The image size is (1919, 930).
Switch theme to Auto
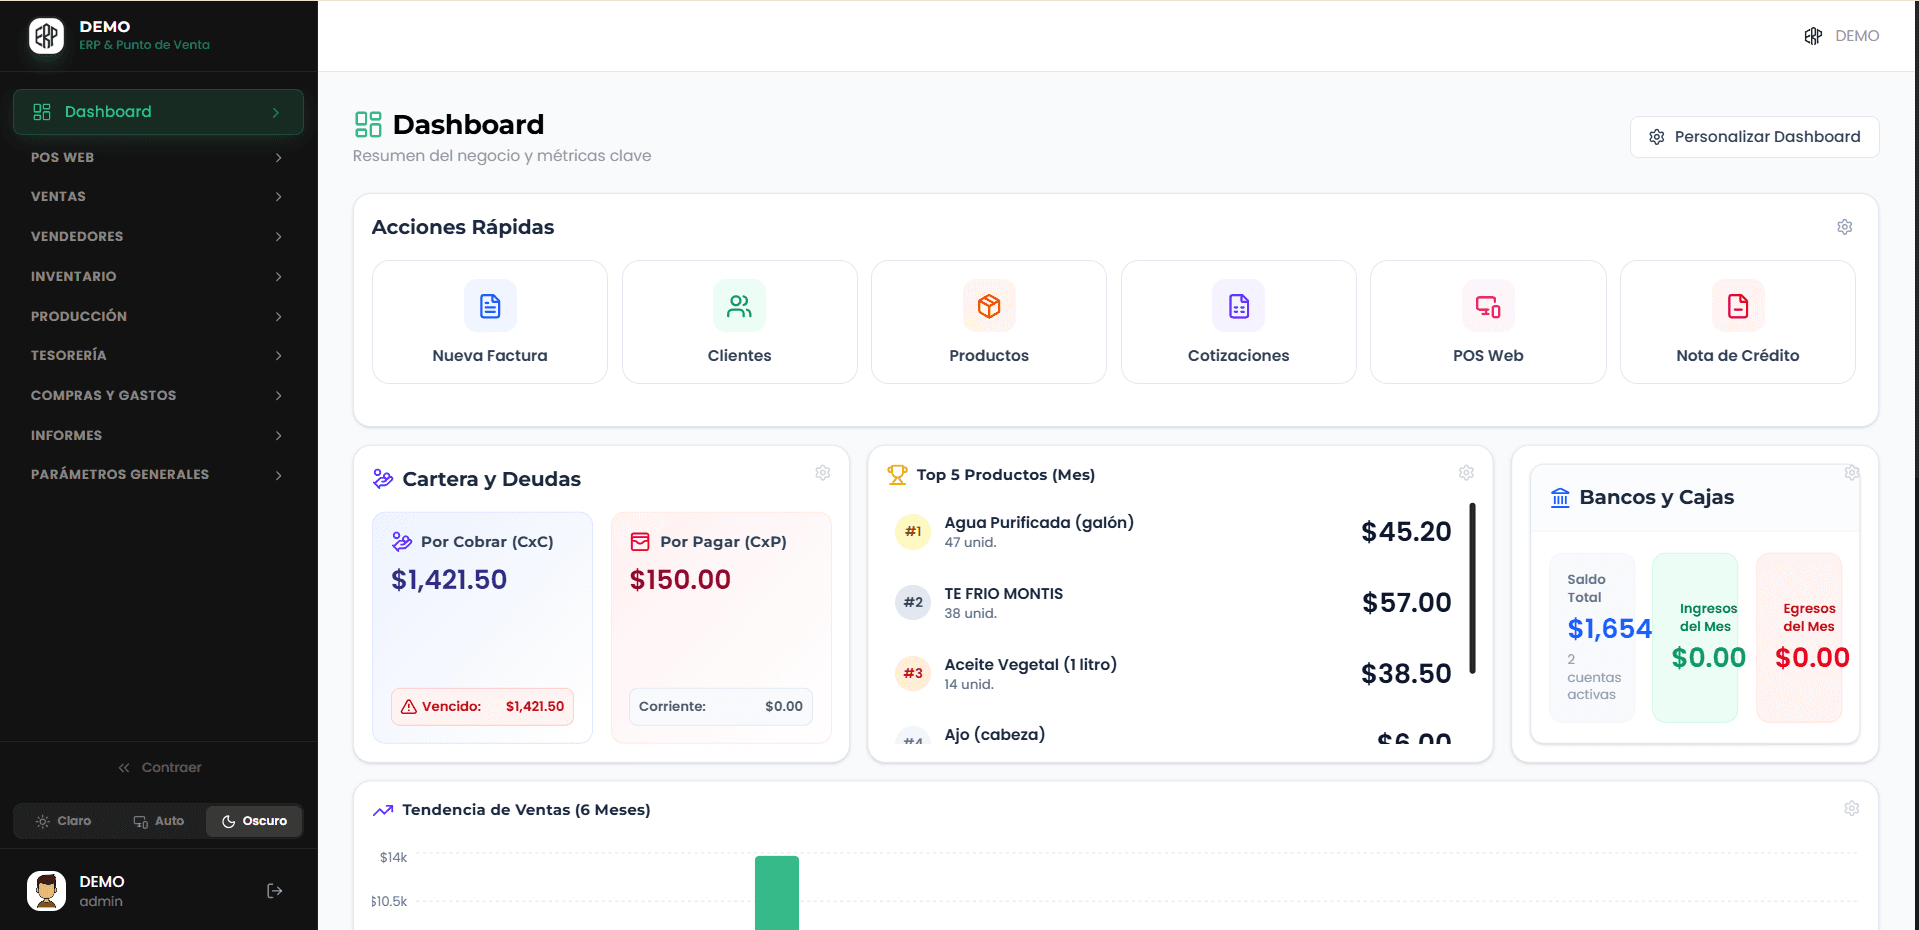[159, 821]
